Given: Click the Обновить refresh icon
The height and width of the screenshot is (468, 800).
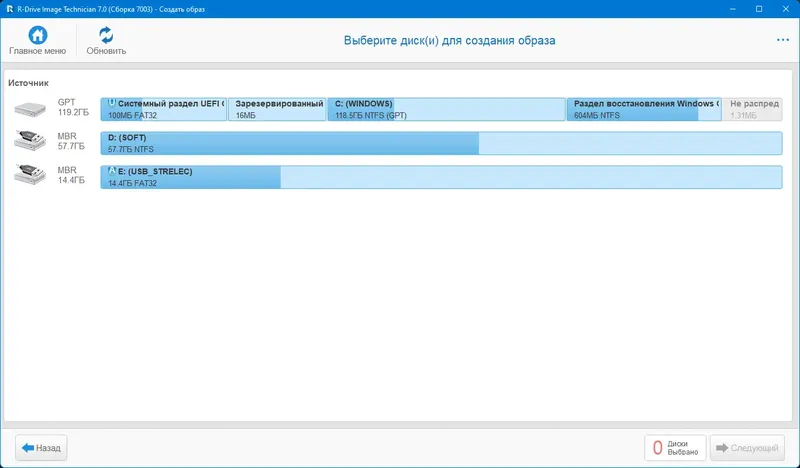Looking at the screenshot, I should point(106,35).
